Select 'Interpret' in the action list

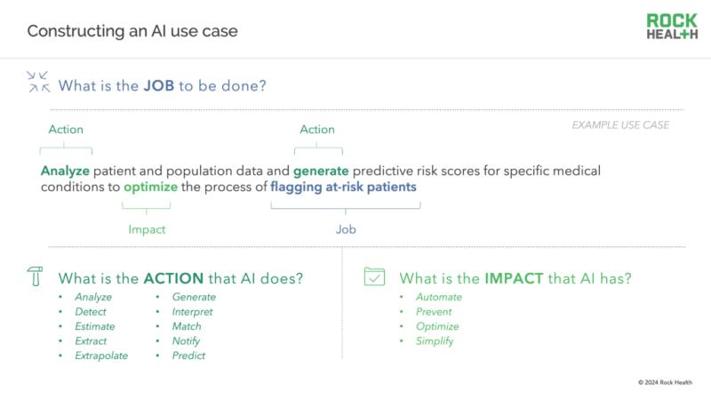(192, 312)
